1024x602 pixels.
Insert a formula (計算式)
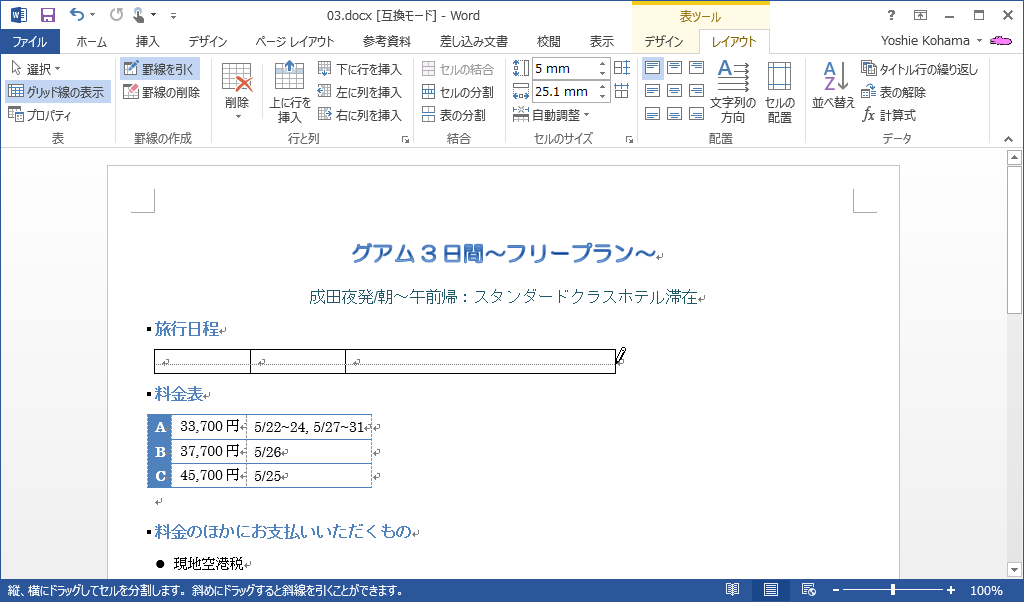coord(889,115)
